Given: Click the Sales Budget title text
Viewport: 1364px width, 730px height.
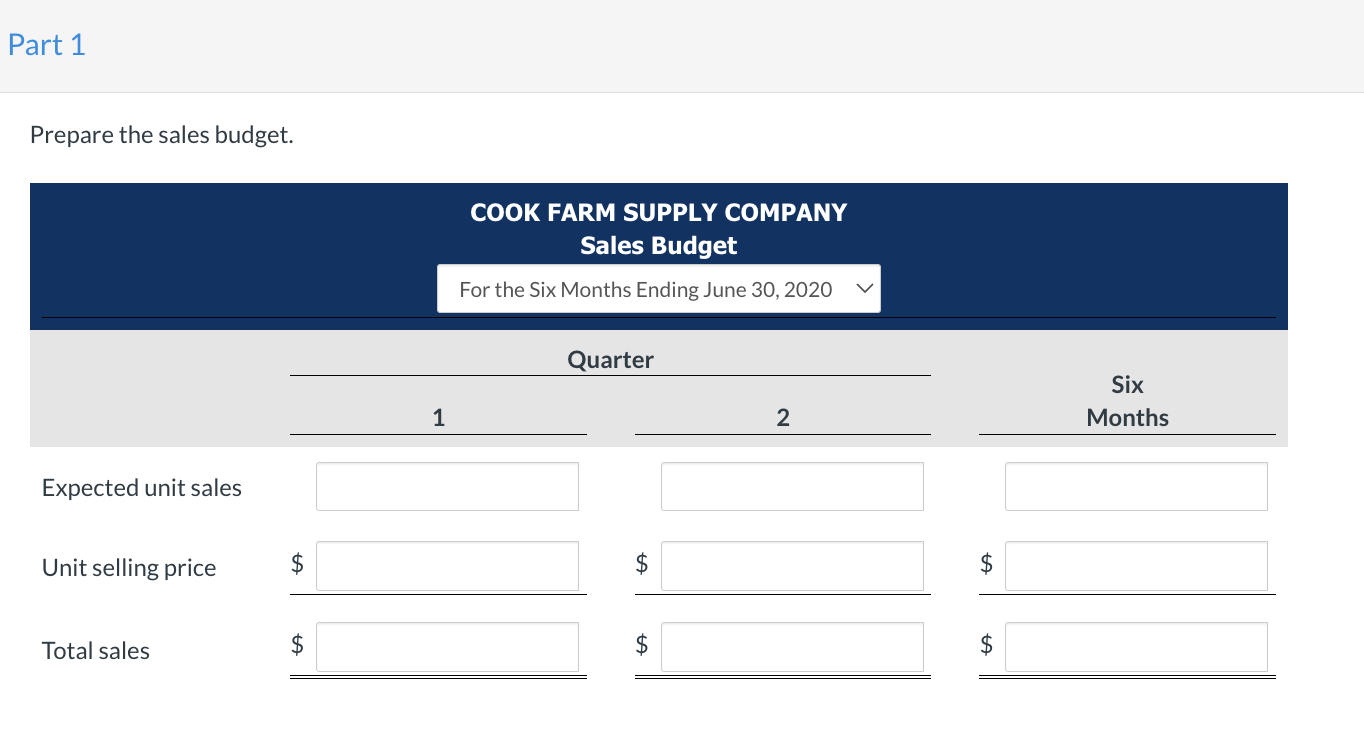Looking at the screenshot, I should point(659,245).
